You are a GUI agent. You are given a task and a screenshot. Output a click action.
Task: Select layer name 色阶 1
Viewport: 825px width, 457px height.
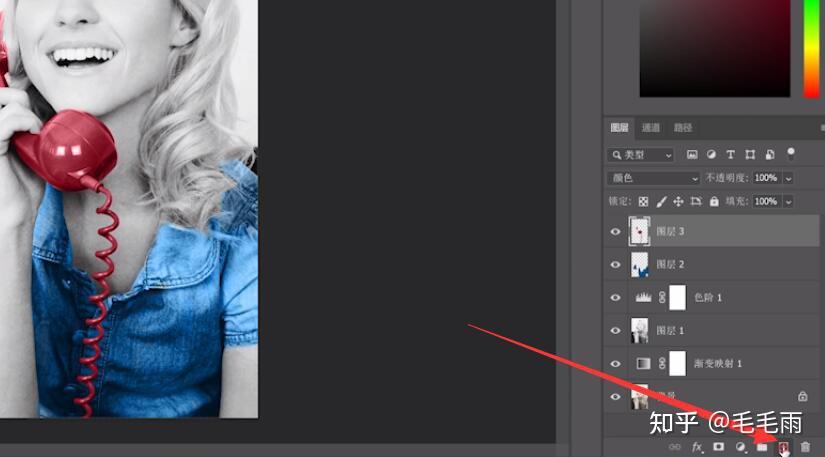click(x=708, y=298)
